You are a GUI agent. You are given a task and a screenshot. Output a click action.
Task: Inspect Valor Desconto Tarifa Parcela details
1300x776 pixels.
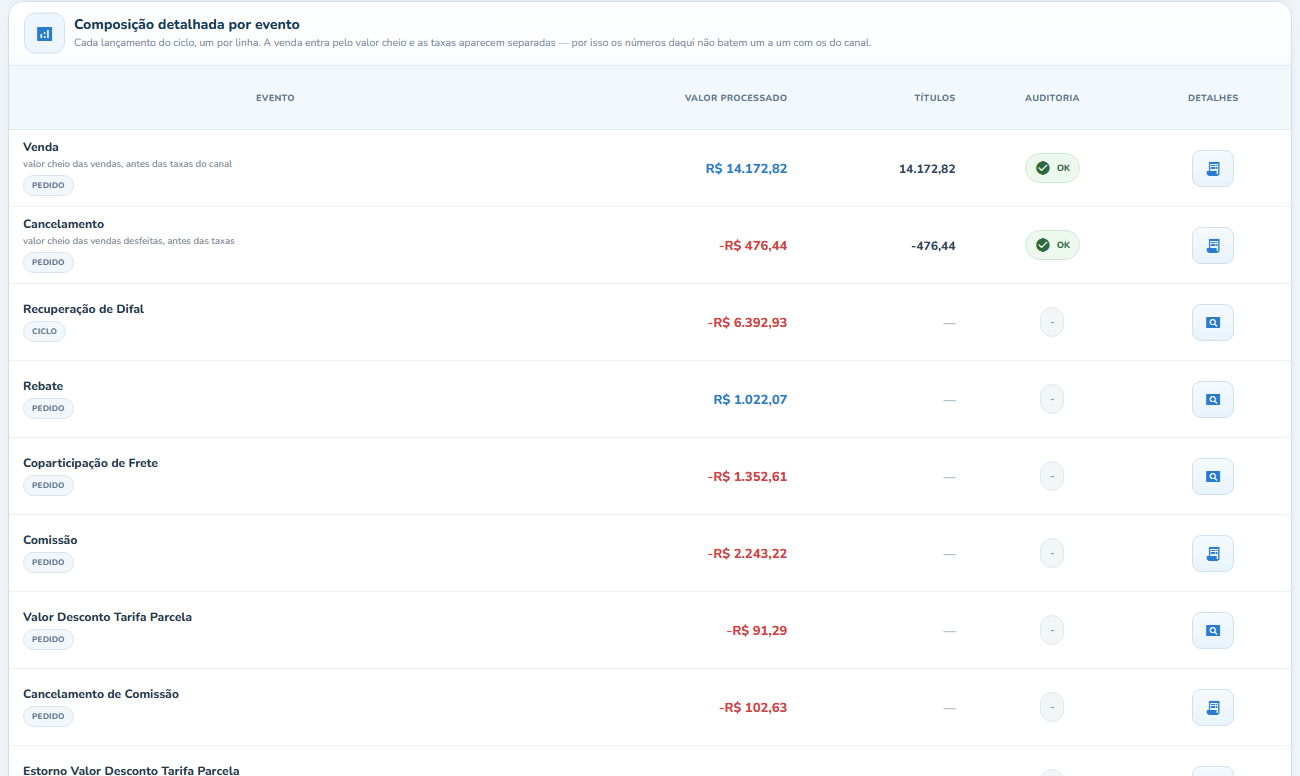1212,630
